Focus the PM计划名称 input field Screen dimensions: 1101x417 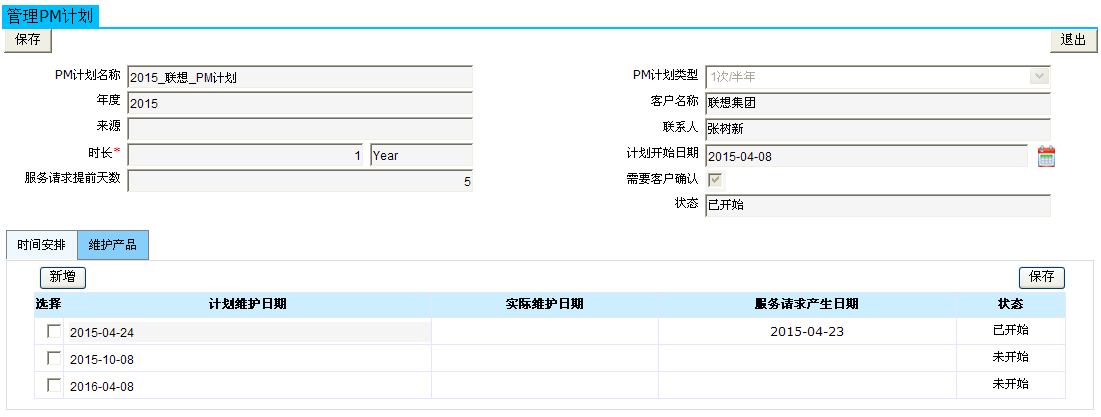[x=300, y=77]
